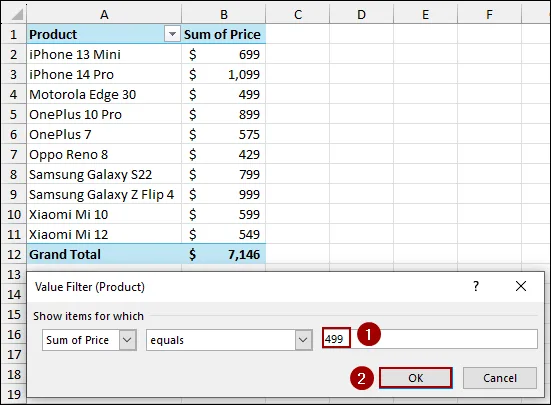Expand the Sum of Price field dropdown
The image size is (551, 405).
pos(127,340)
